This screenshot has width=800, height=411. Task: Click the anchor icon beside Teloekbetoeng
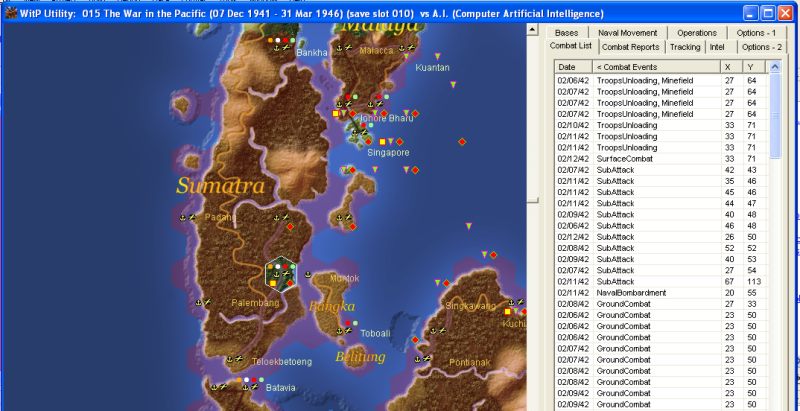229,360
